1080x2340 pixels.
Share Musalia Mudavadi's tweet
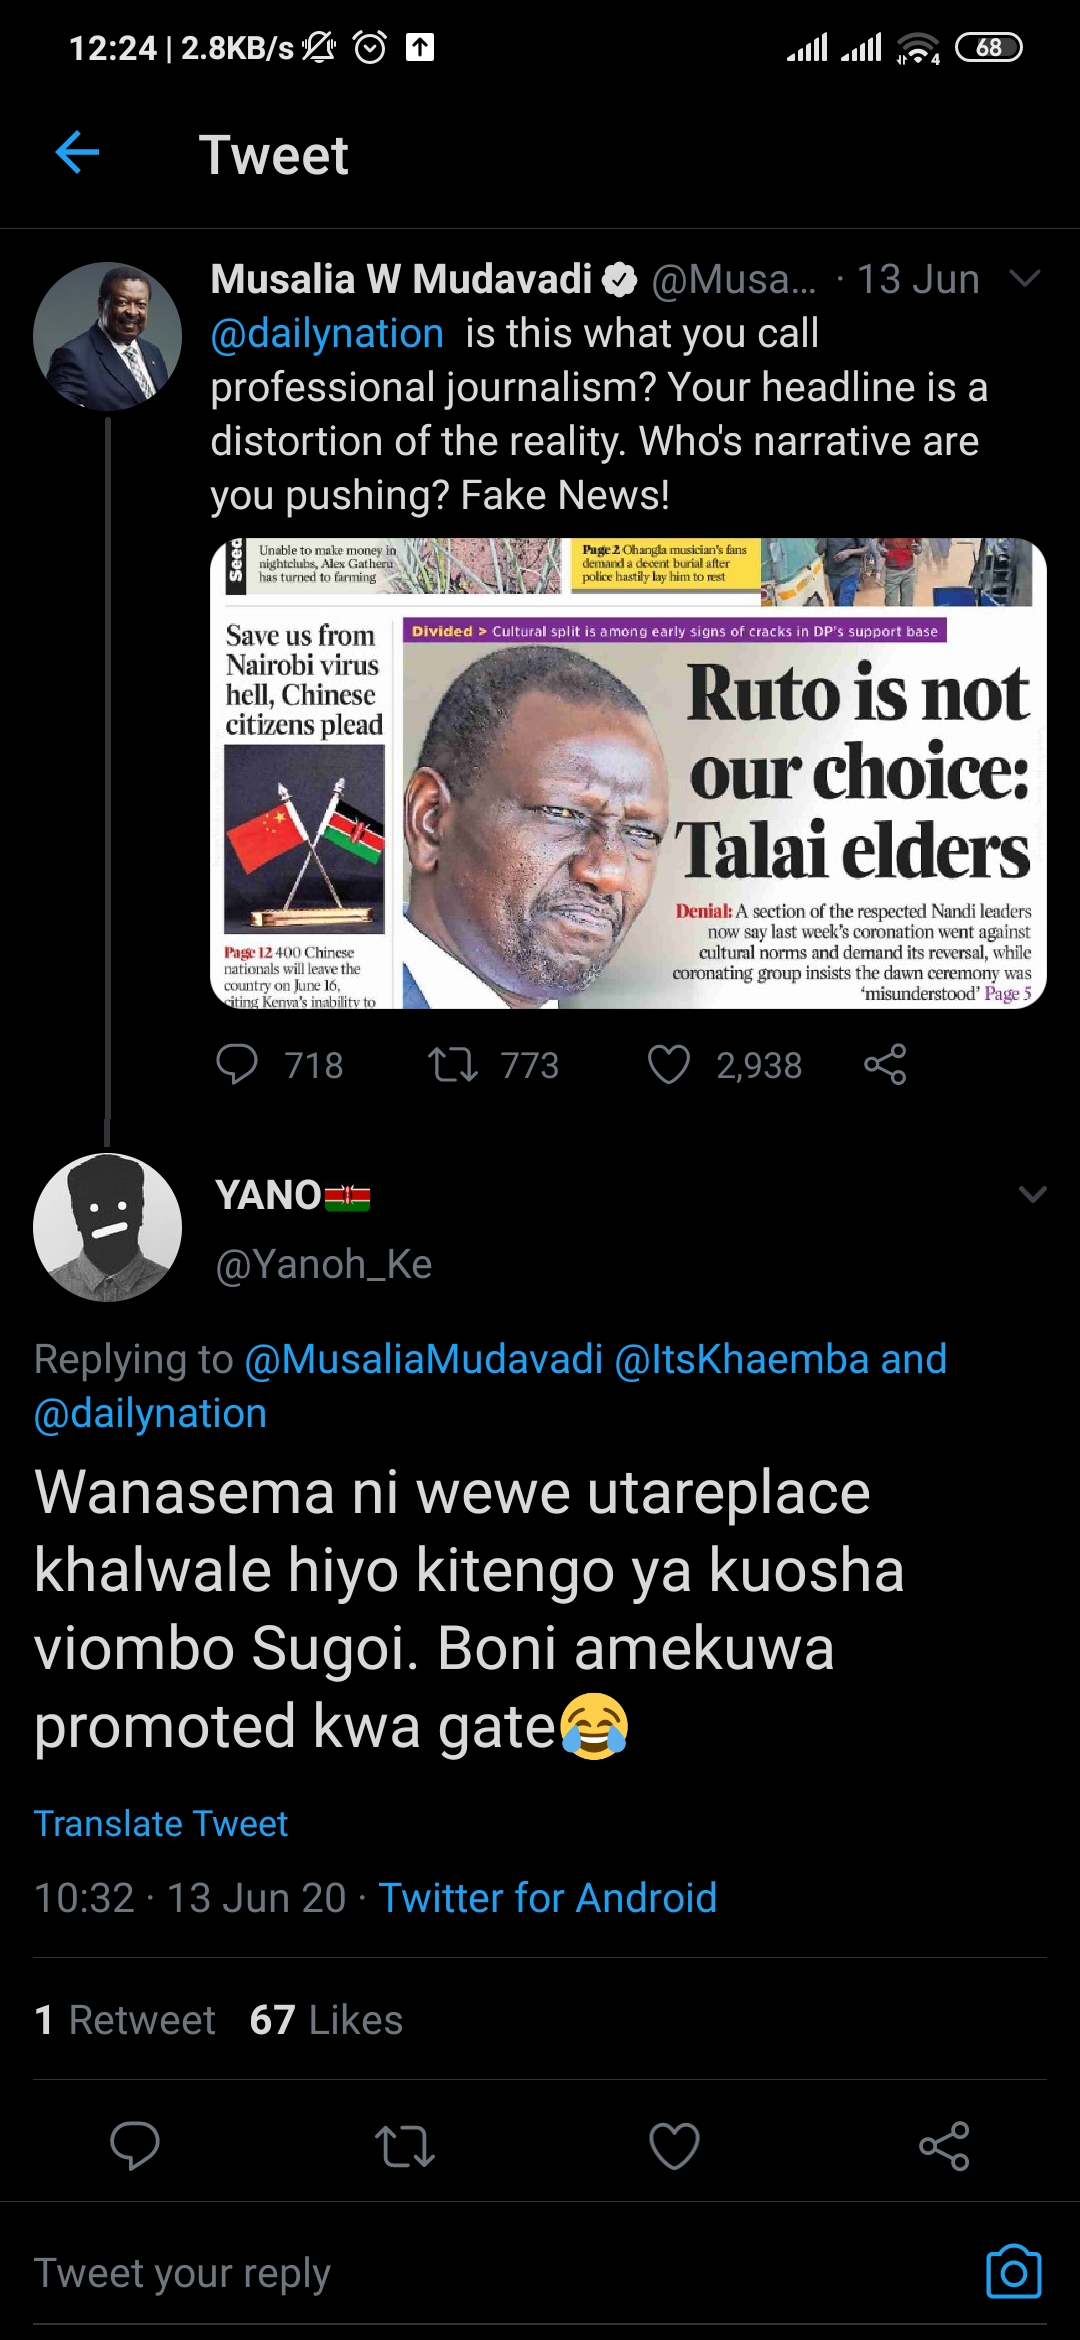(x=885, y=1064)
